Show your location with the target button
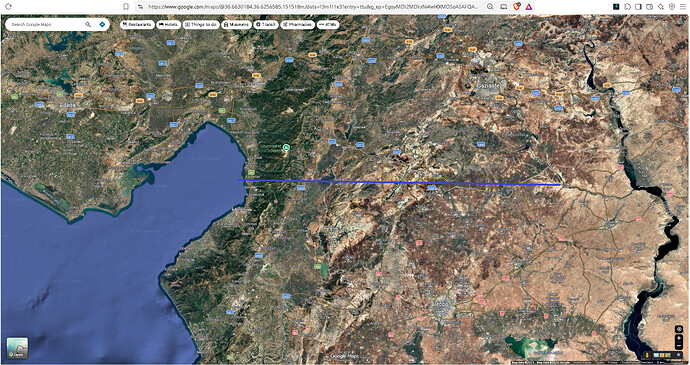Screen dimensions: 690x365 point(679,329)
